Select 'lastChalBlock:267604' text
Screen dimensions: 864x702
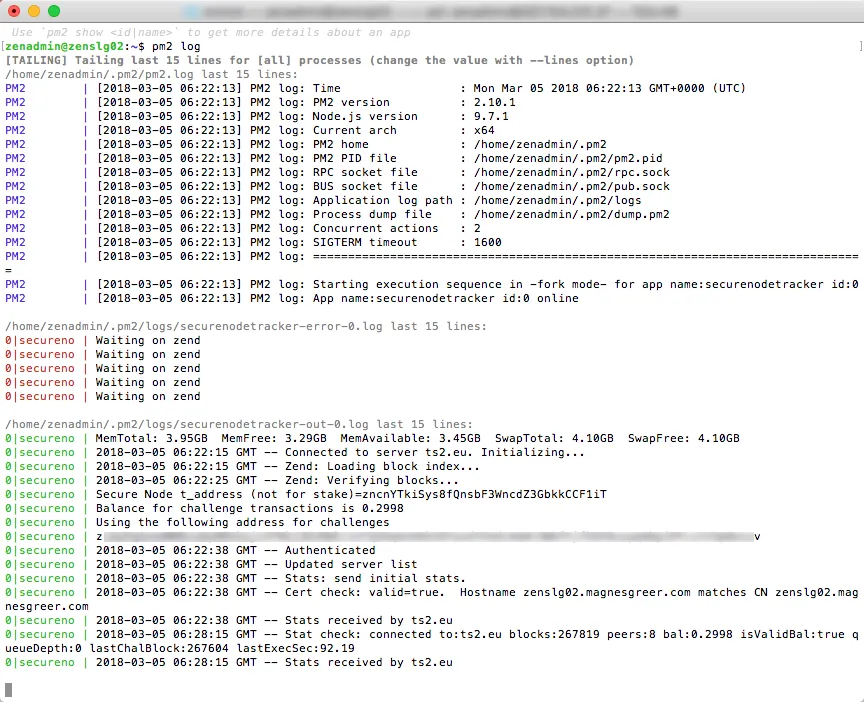tap(159, 649)
